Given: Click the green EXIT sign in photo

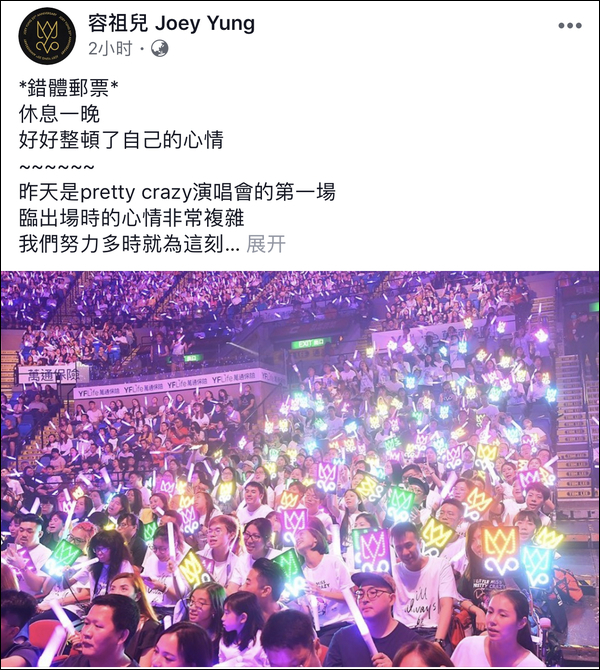Looking at the screenshot, I should coord(311,343).
